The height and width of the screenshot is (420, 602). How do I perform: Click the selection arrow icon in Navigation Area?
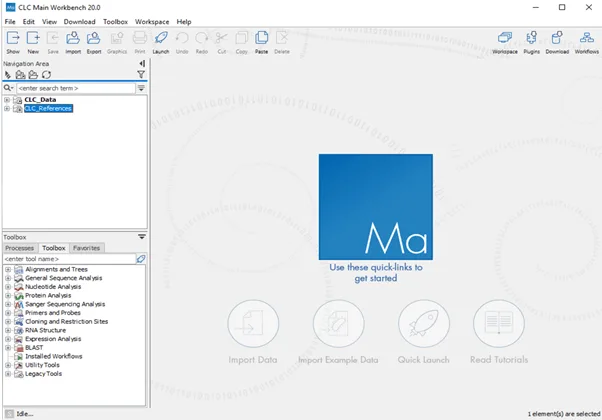[x=8, y=75]
